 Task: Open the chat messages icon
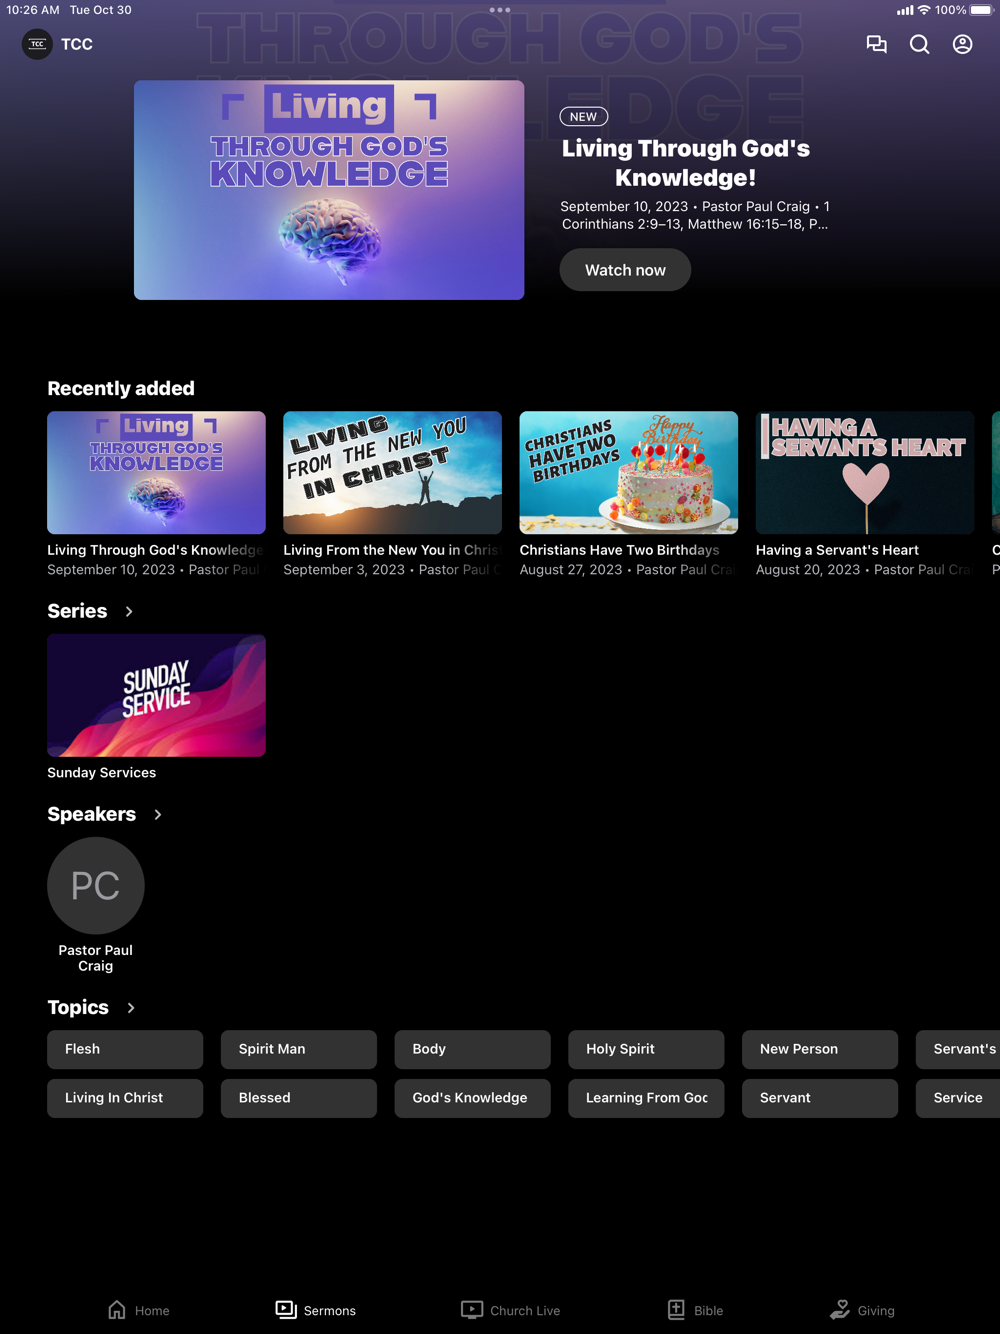[877, 44]
